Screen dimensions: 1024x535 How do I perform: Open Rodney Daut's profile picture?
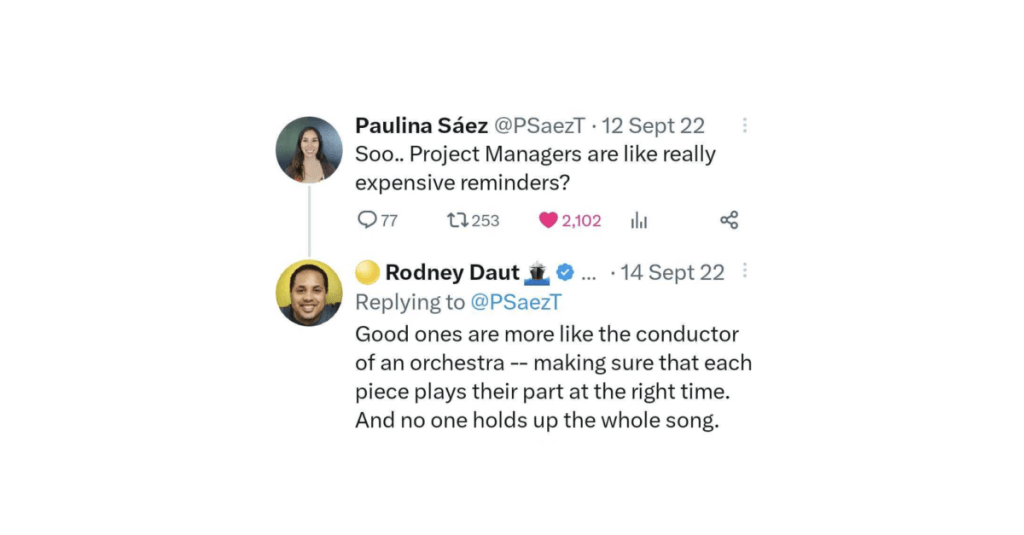tap(309, 293)
